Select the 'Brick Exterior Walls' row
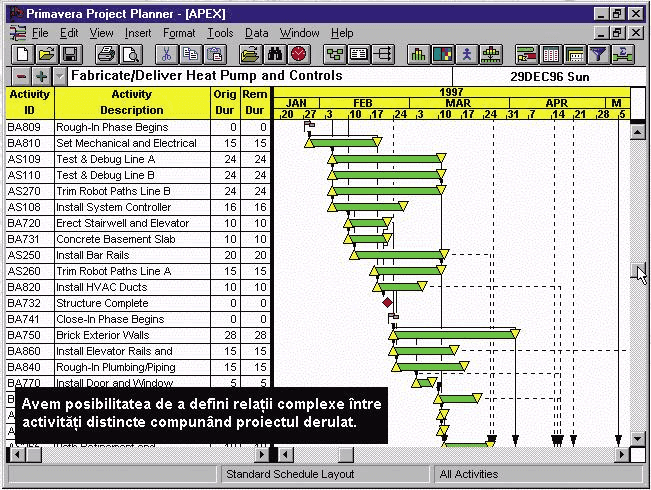This screenshot has width=651, height=490. pos(138,335)
